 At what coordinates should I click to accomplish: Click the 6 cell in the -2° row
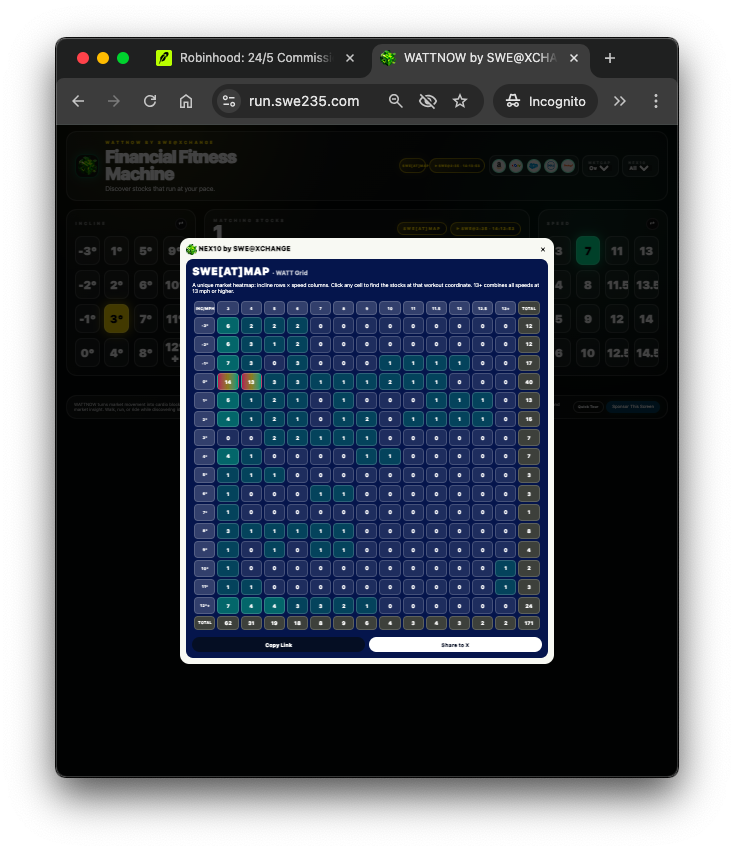click(x=228, y=344)
